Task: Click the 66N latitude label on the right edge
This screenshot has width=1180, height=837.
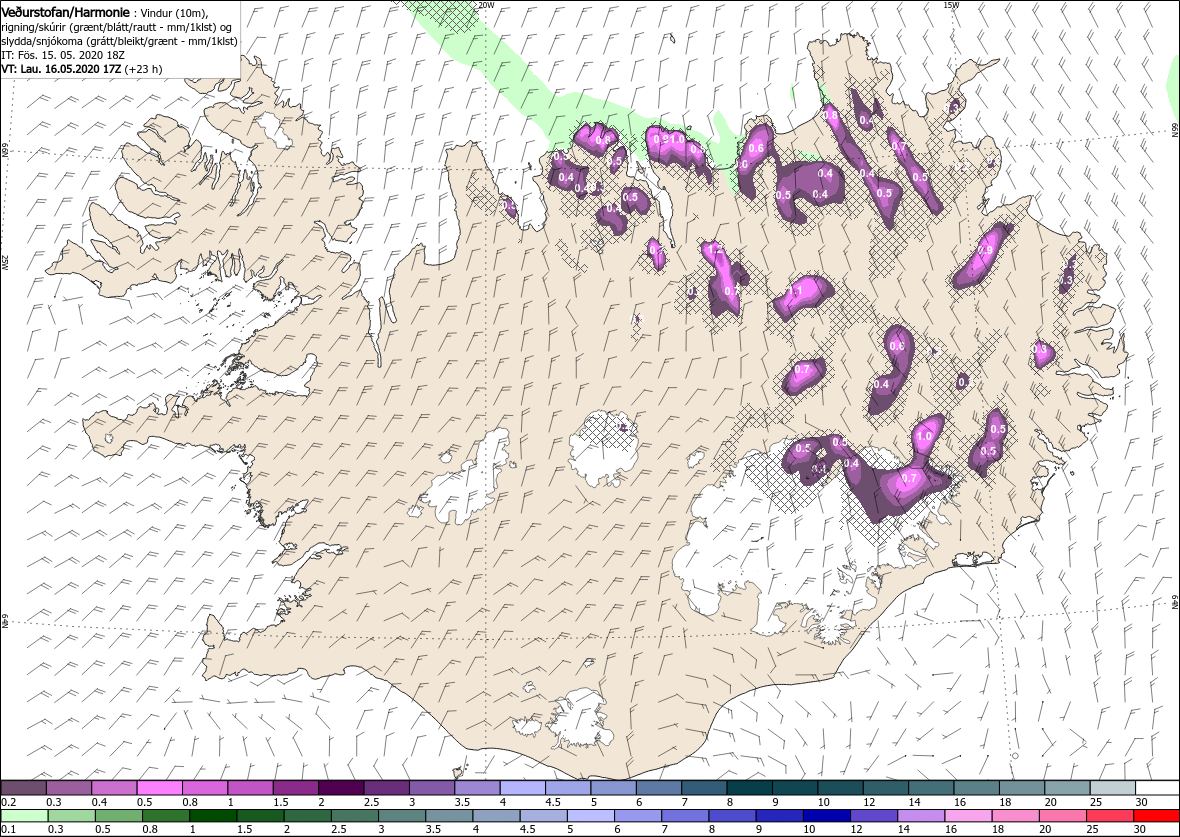Action: [1175, 129]
